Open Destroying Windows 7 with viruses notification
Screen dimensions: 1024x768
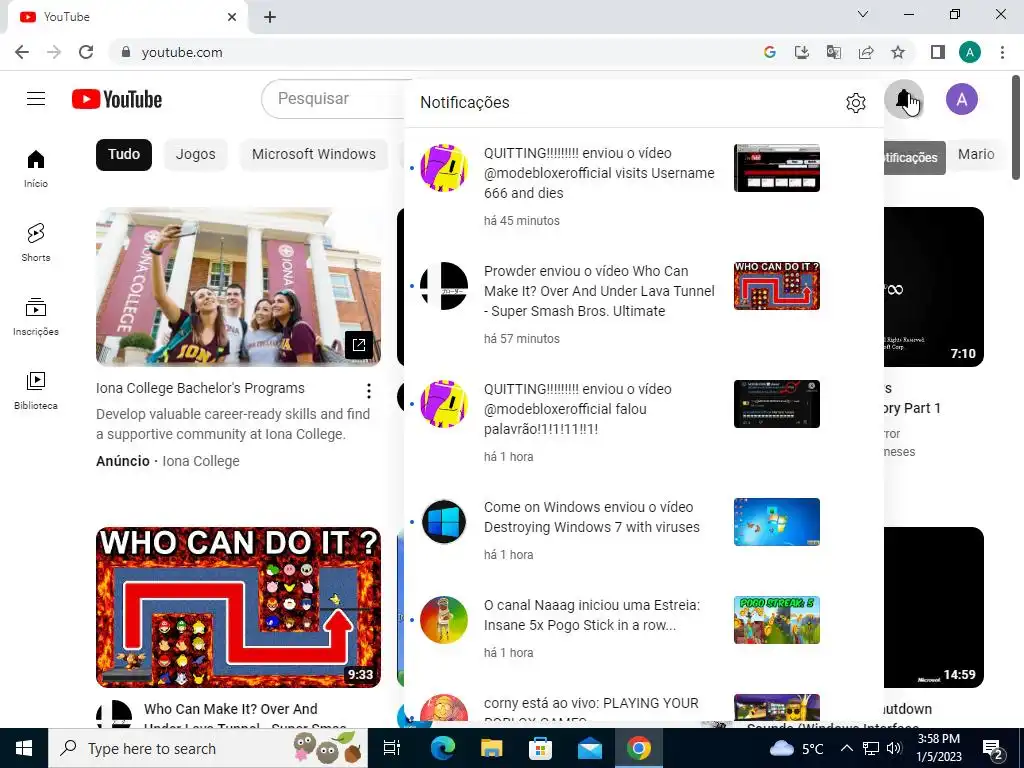592,517
